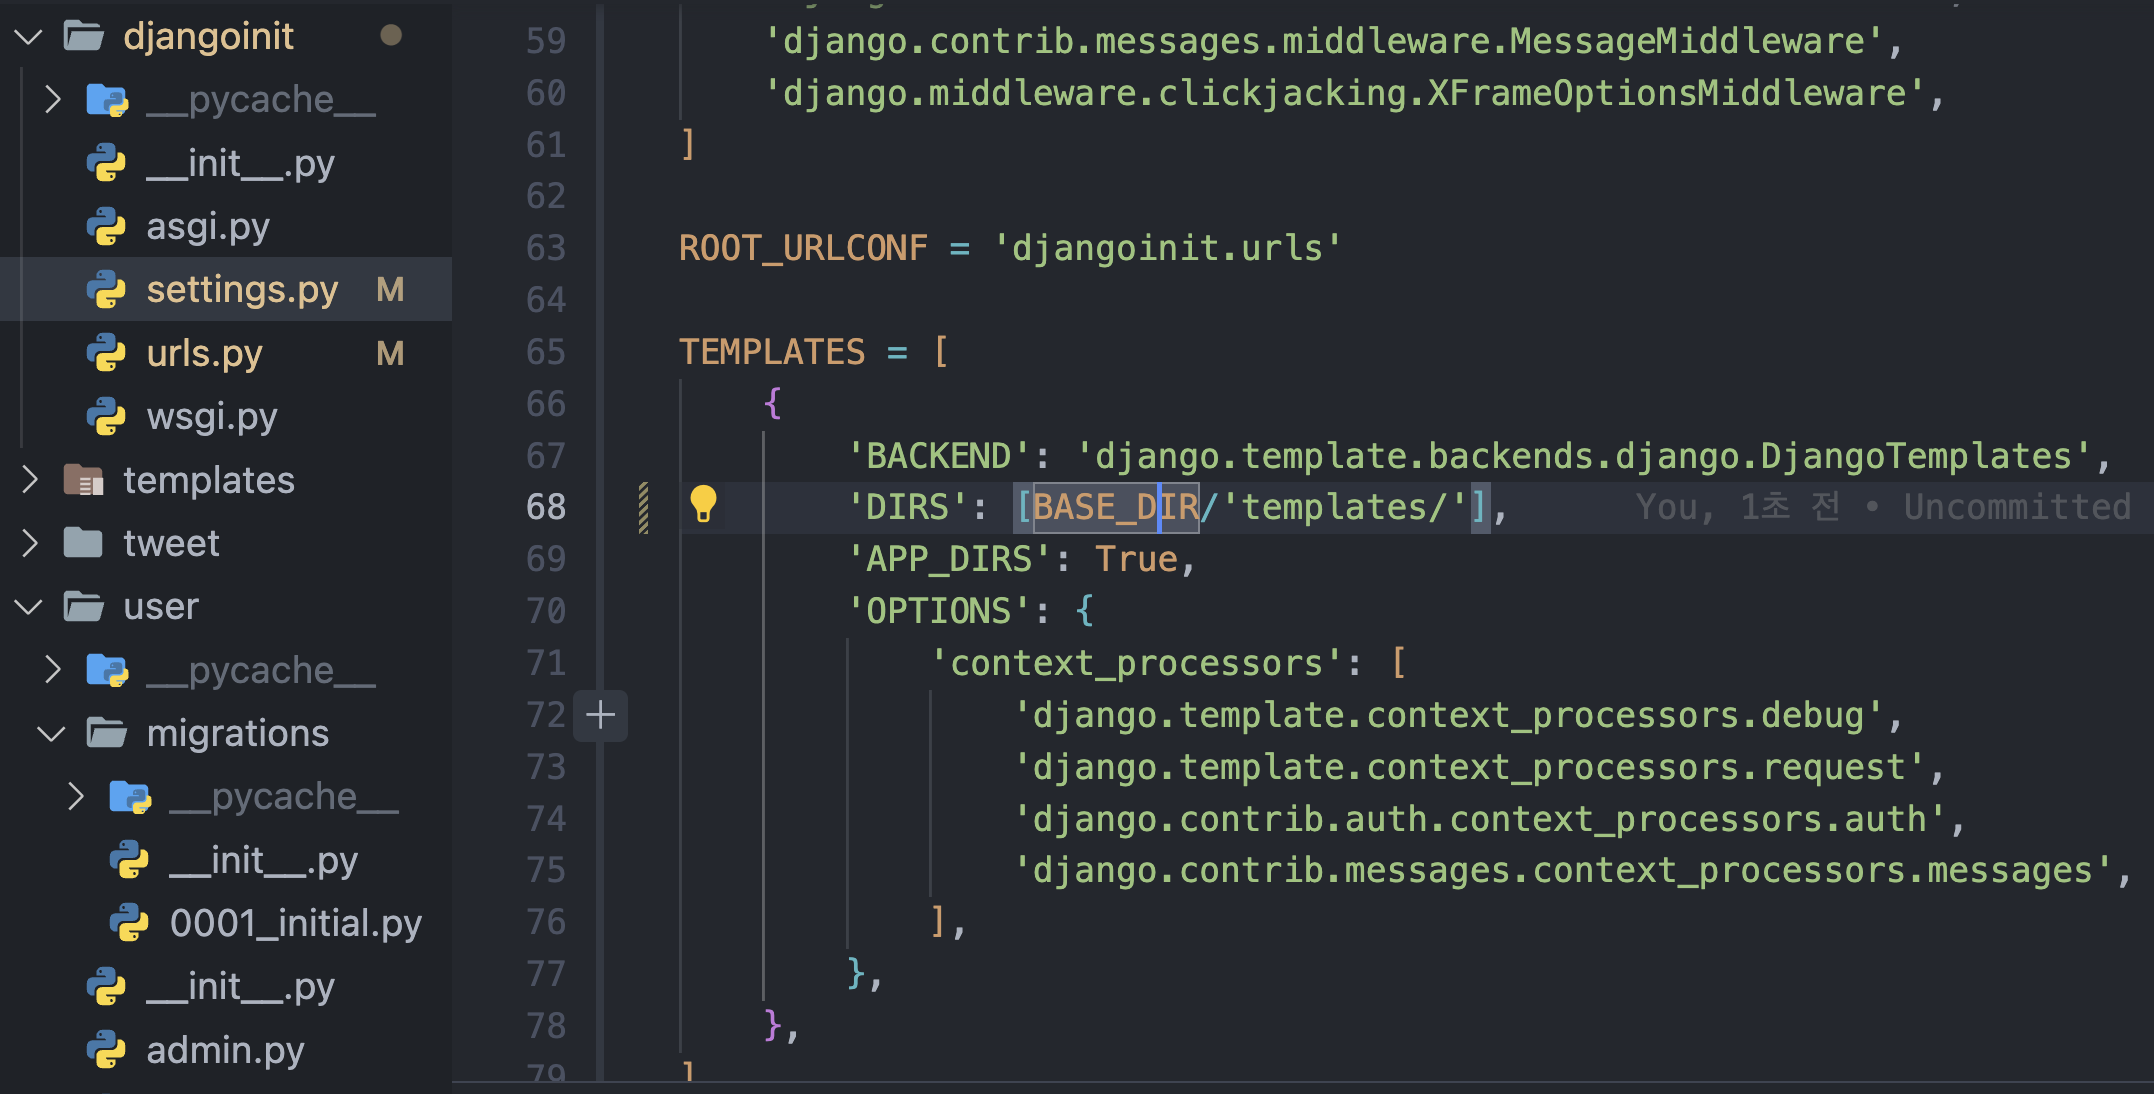Click the XFrameOptionsMiddleware string on line 60
The height and width of the screenshot is (1094, 2154).
(x=1344, y=93)
